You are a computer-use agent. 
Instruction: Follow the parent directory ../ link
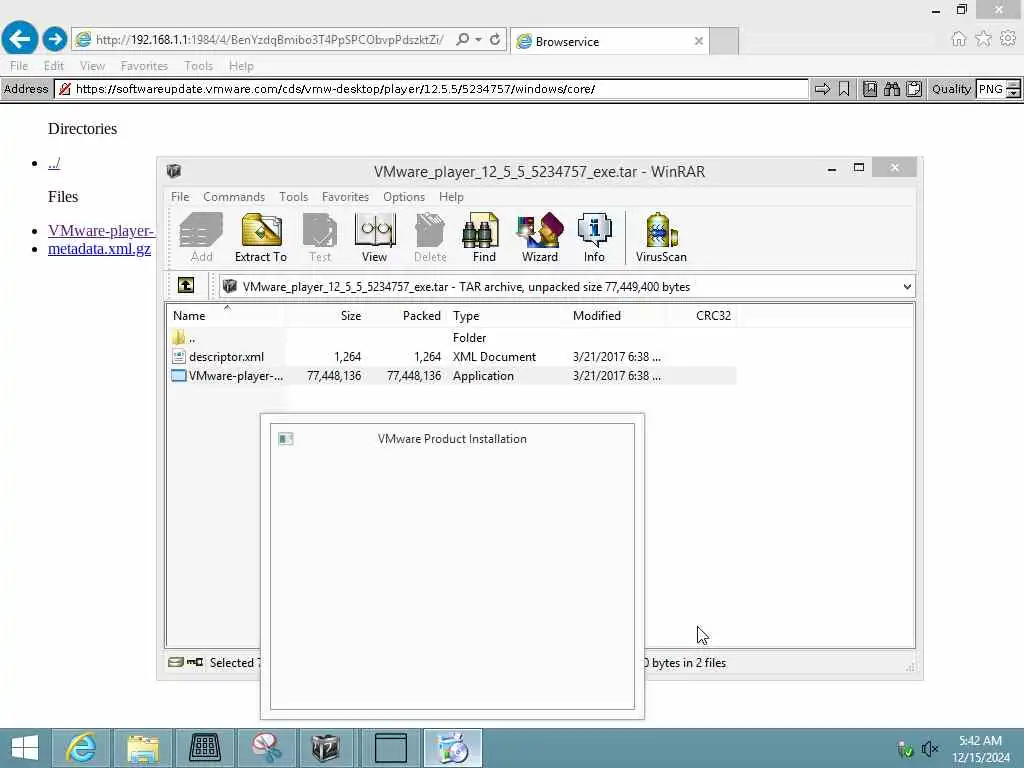click(54, 163)
